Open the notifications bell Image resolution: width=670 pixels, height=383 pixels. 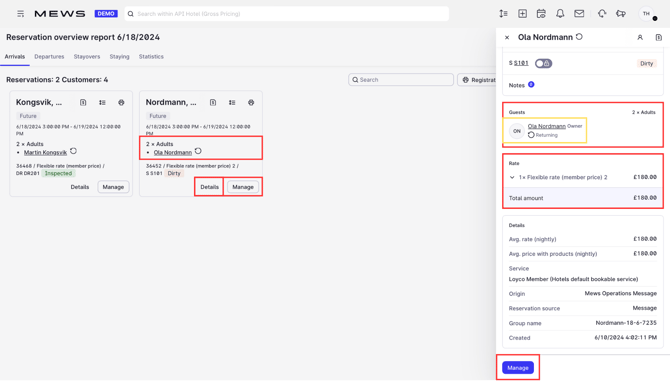pos(560,14)
